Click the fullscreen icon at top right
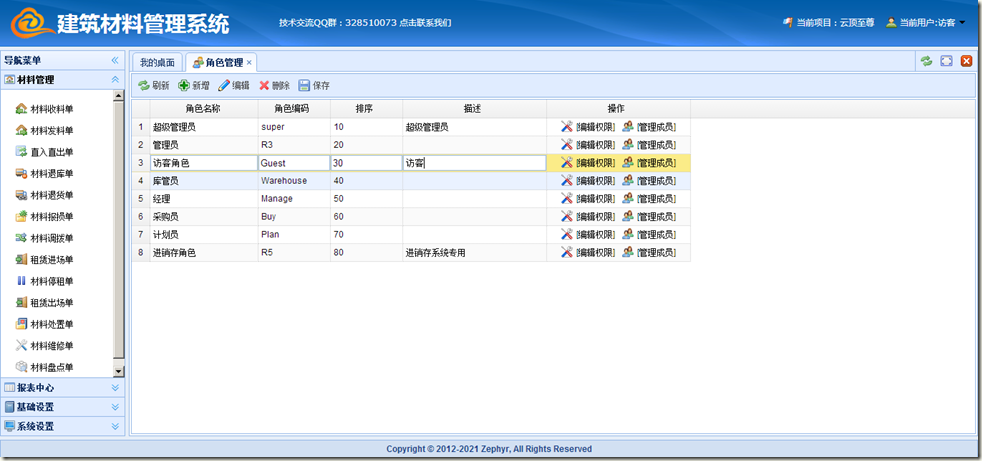982x461 pixels. tap(946, 61)
